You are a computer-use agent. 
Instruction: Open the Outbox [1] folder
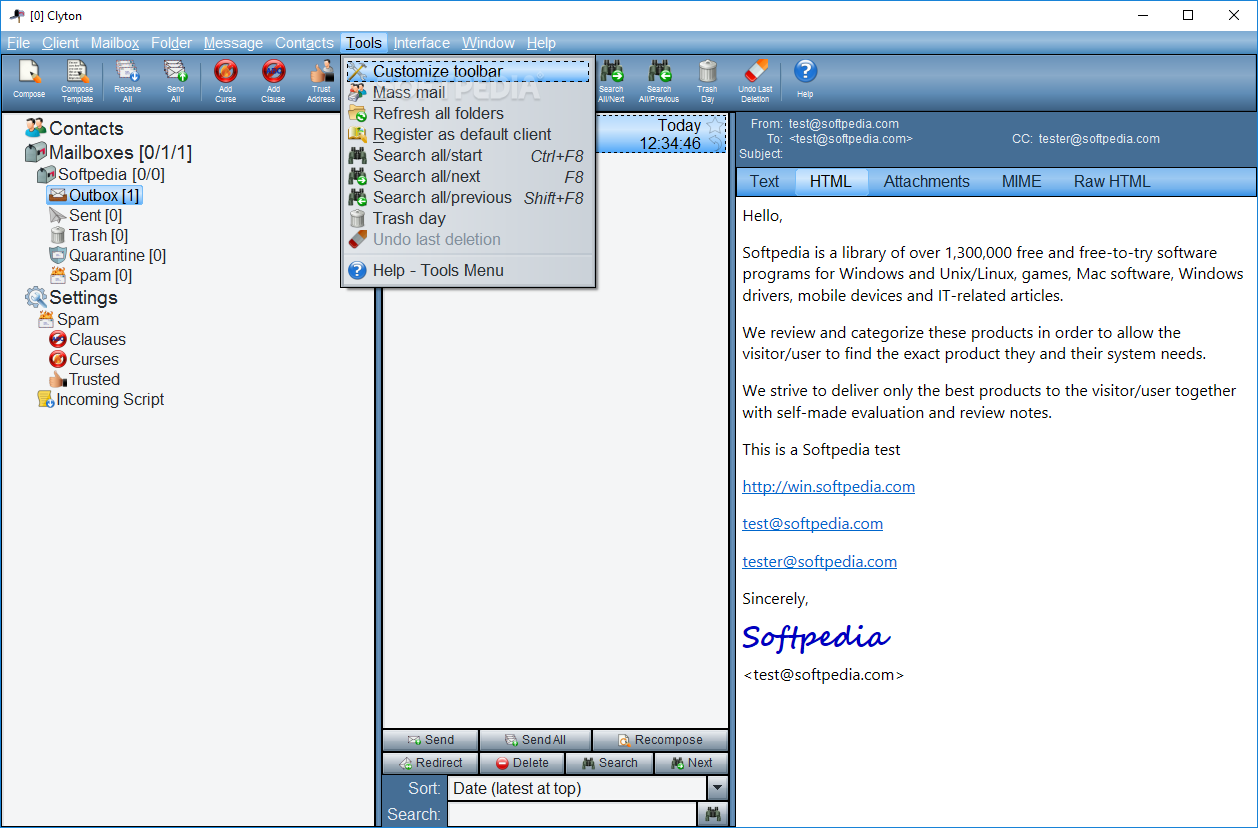point(95,195)
